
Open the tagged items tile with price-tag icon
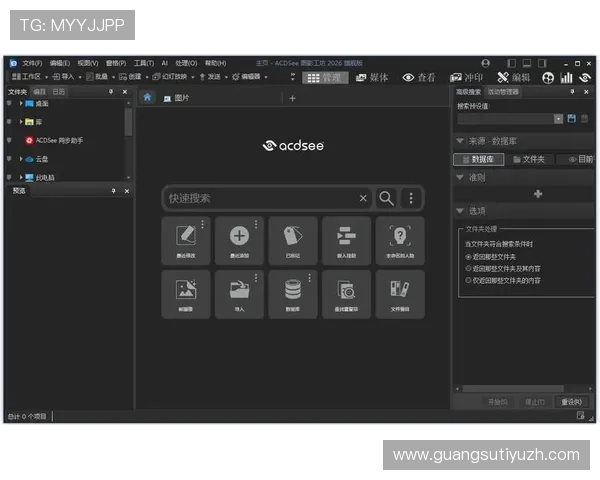(x=293, y=241)
